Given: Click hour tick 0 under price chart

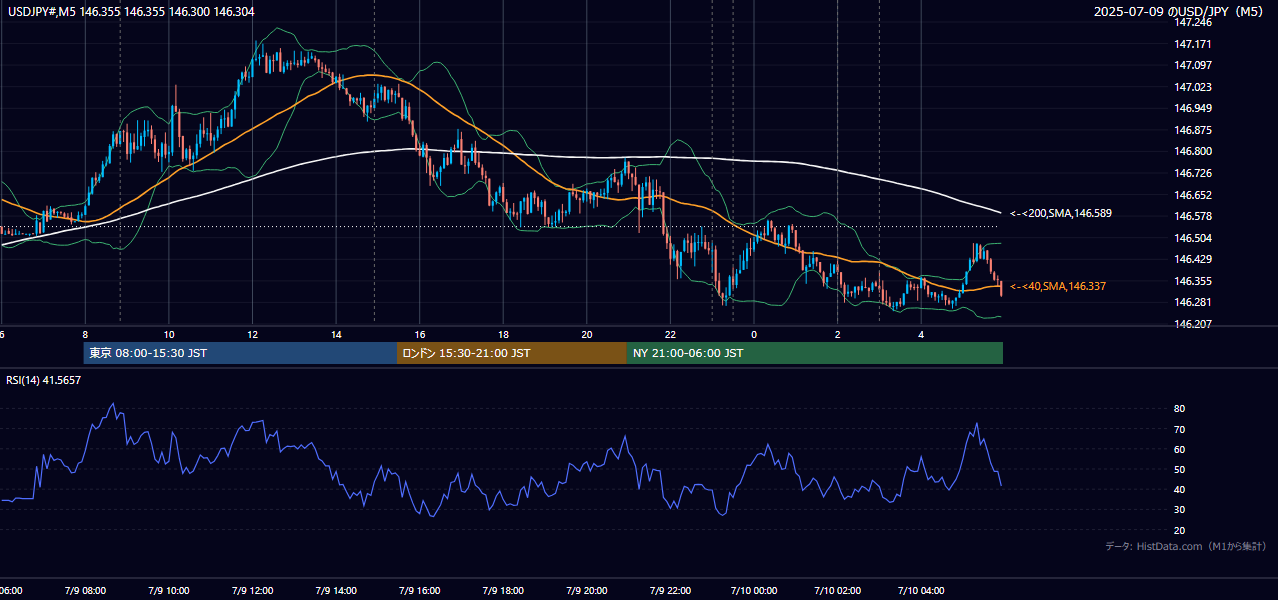Looking at the screenshot, I should point(754,334).
